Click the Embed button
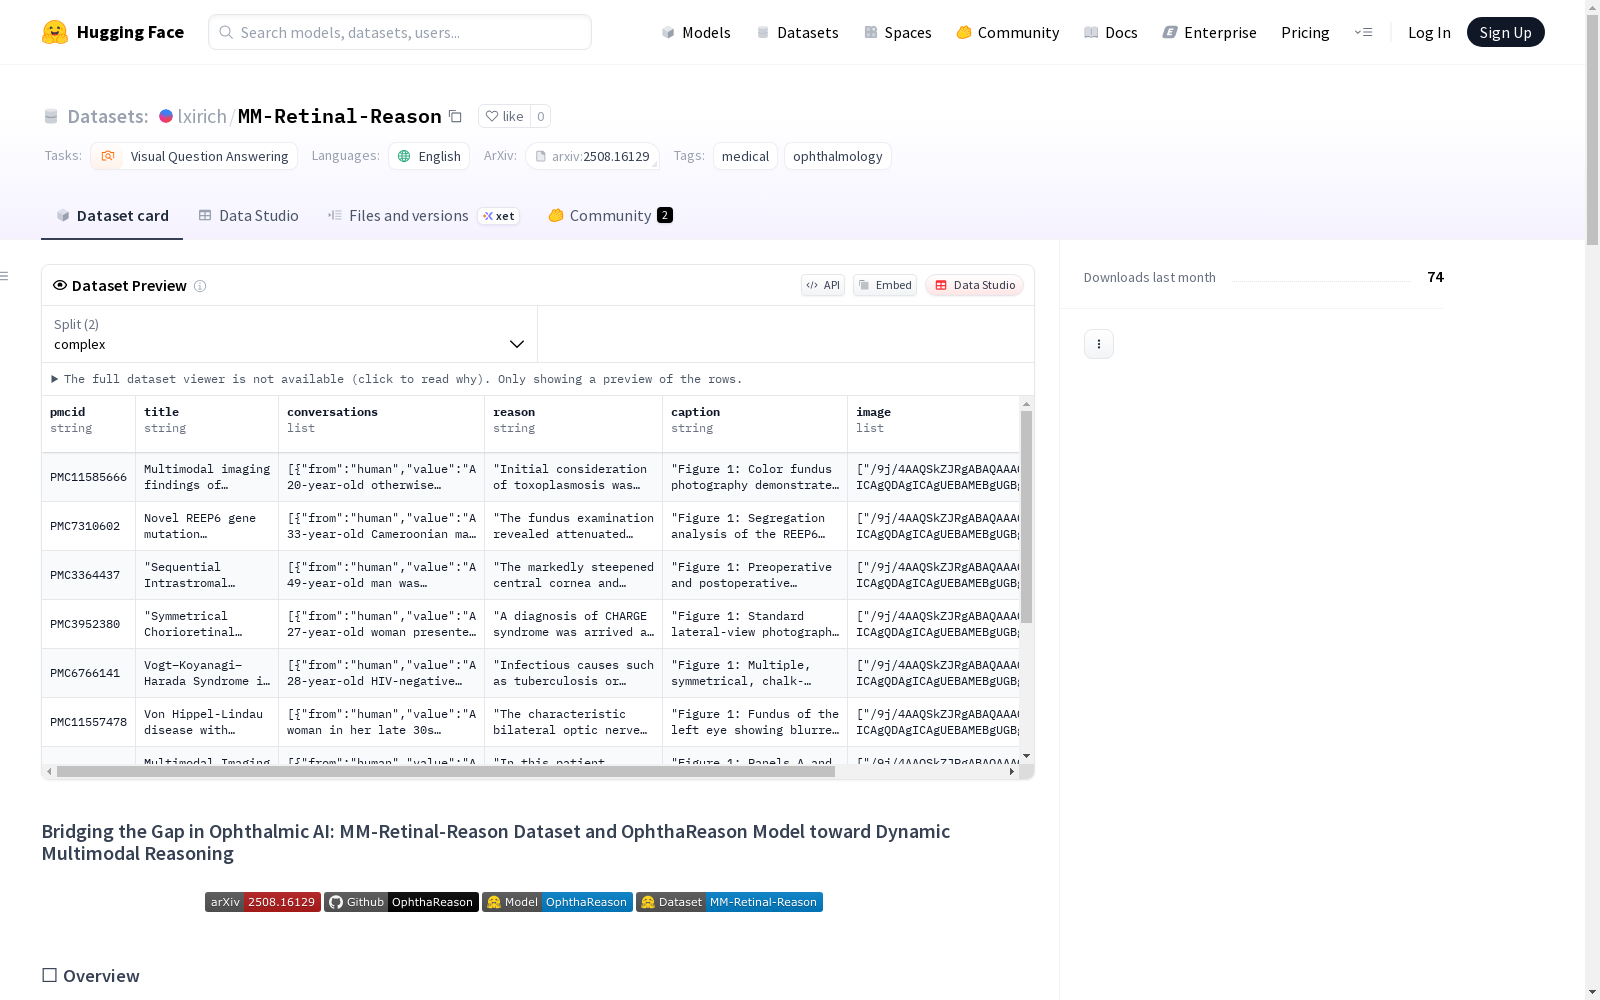This screenshot has height=1000, width=1600. (x=885, y=285)
